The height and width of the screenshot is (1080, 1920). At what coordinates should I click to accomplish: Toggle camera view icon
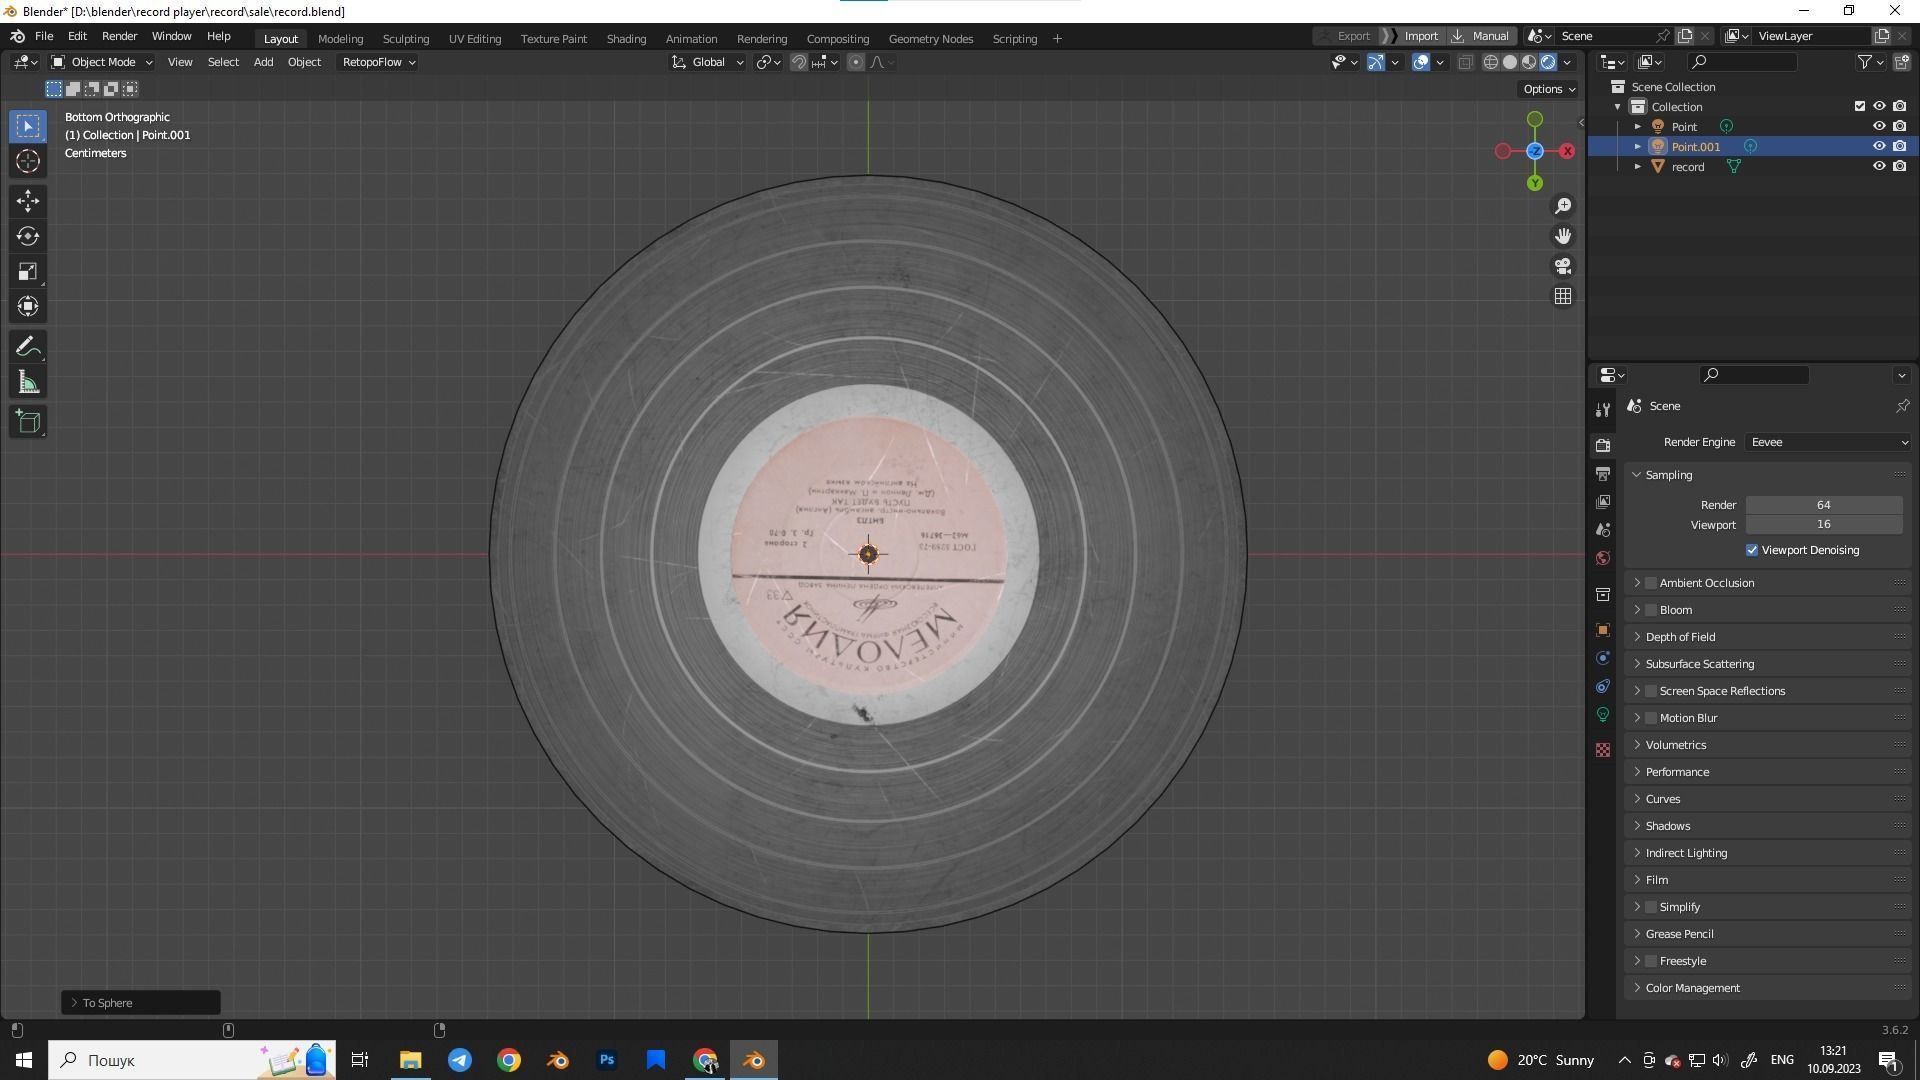(1563, 266)
